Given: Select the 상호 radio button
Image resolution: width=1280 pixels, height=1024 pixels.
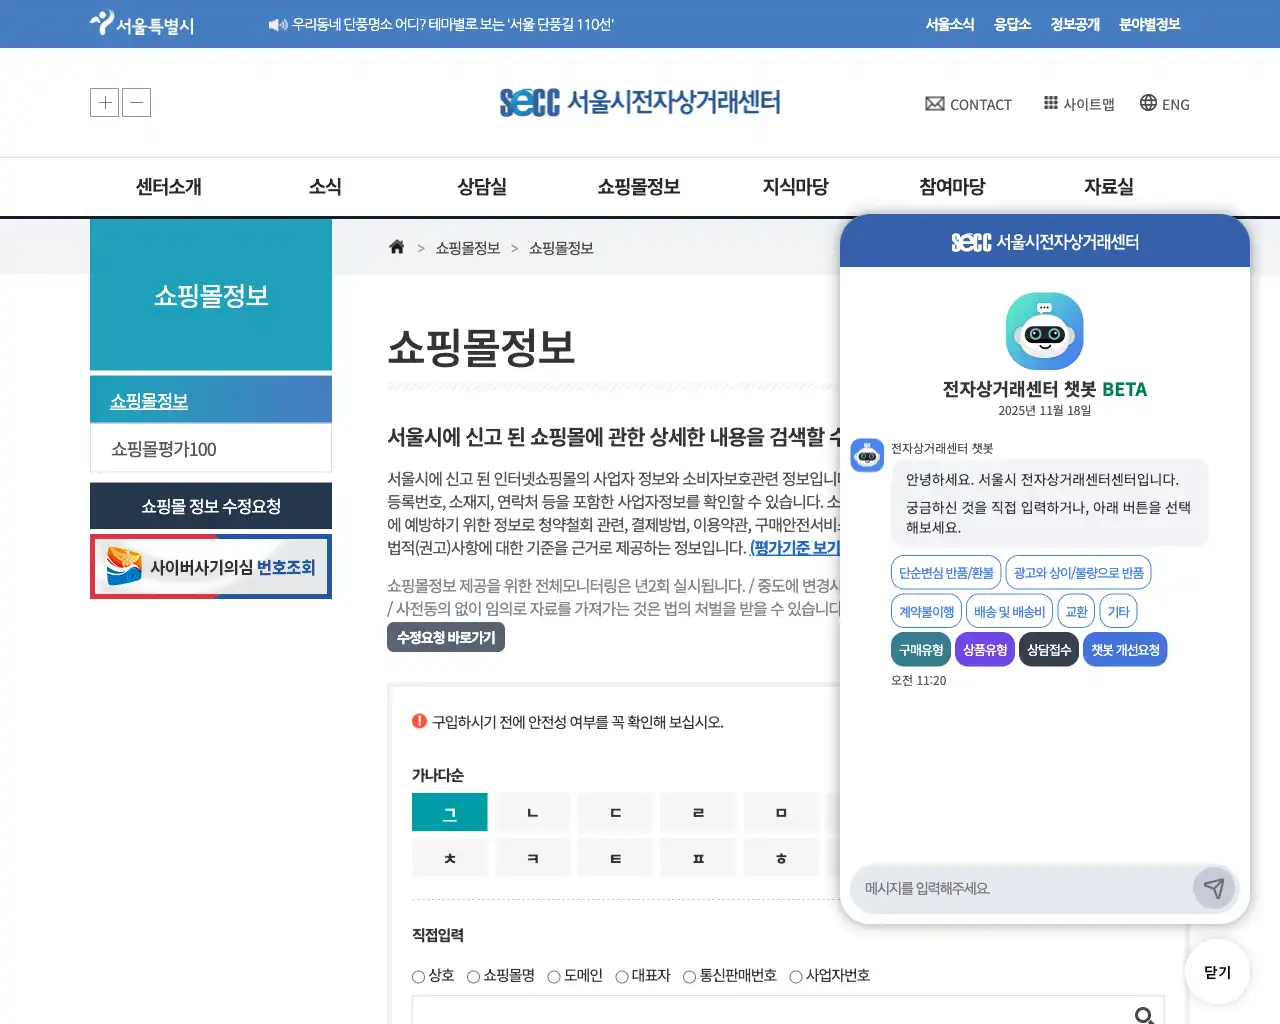Looking at the screenshot, I should point(418,976).
